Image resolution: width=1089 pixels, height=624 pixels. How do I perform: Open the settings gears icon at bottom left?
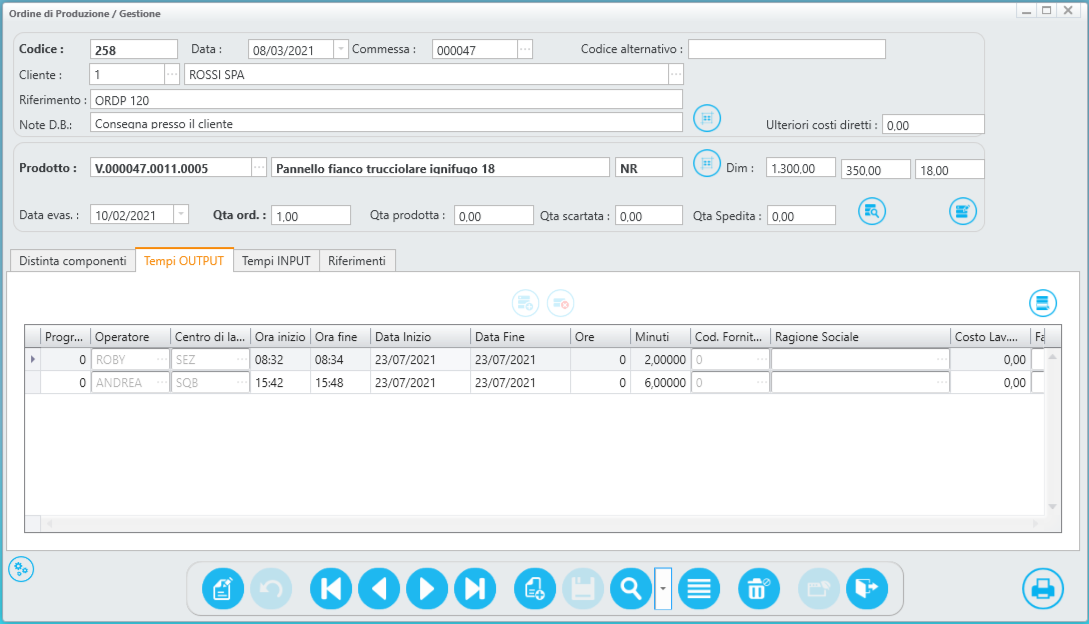(x=21, y=569)
